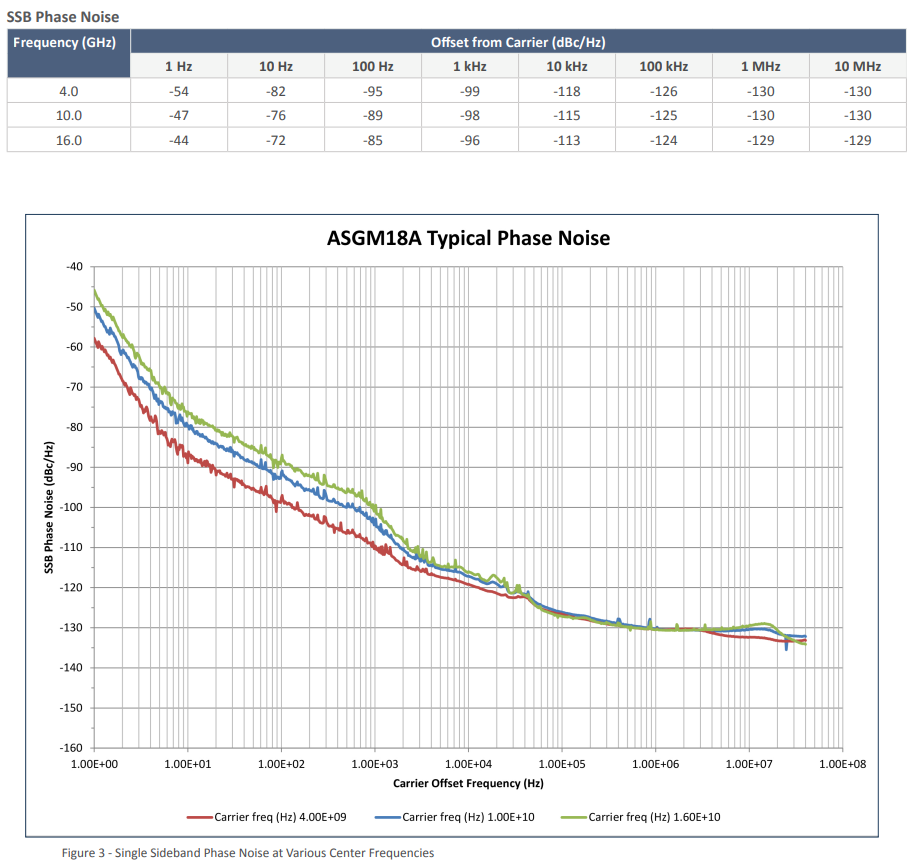Click the "1 kHz" column header
This screenshot has width=915, height=868.
click(470, 67)
